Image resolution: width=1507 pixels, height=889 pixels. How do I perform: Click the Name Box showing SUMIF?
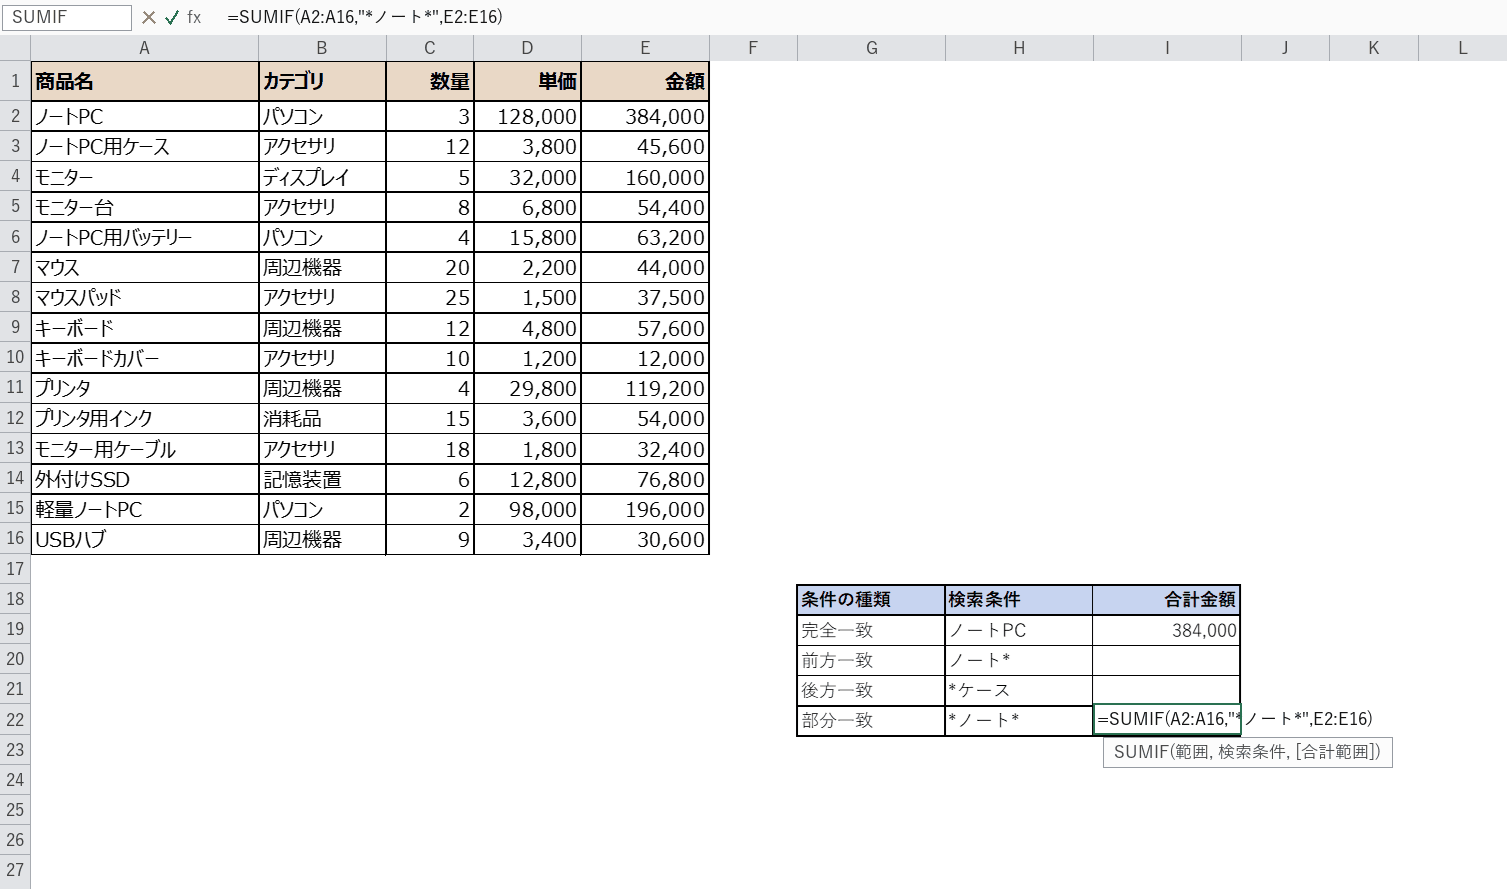pyautogui.click(x=66, y=17)
